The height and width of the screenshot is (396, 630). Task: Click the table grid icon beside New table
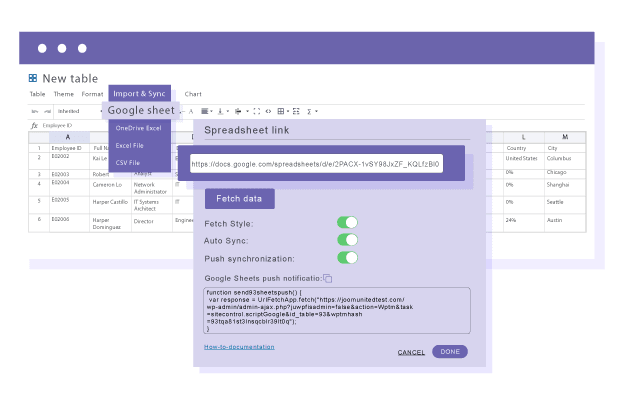pyautogui.click(x=33, y=78)
